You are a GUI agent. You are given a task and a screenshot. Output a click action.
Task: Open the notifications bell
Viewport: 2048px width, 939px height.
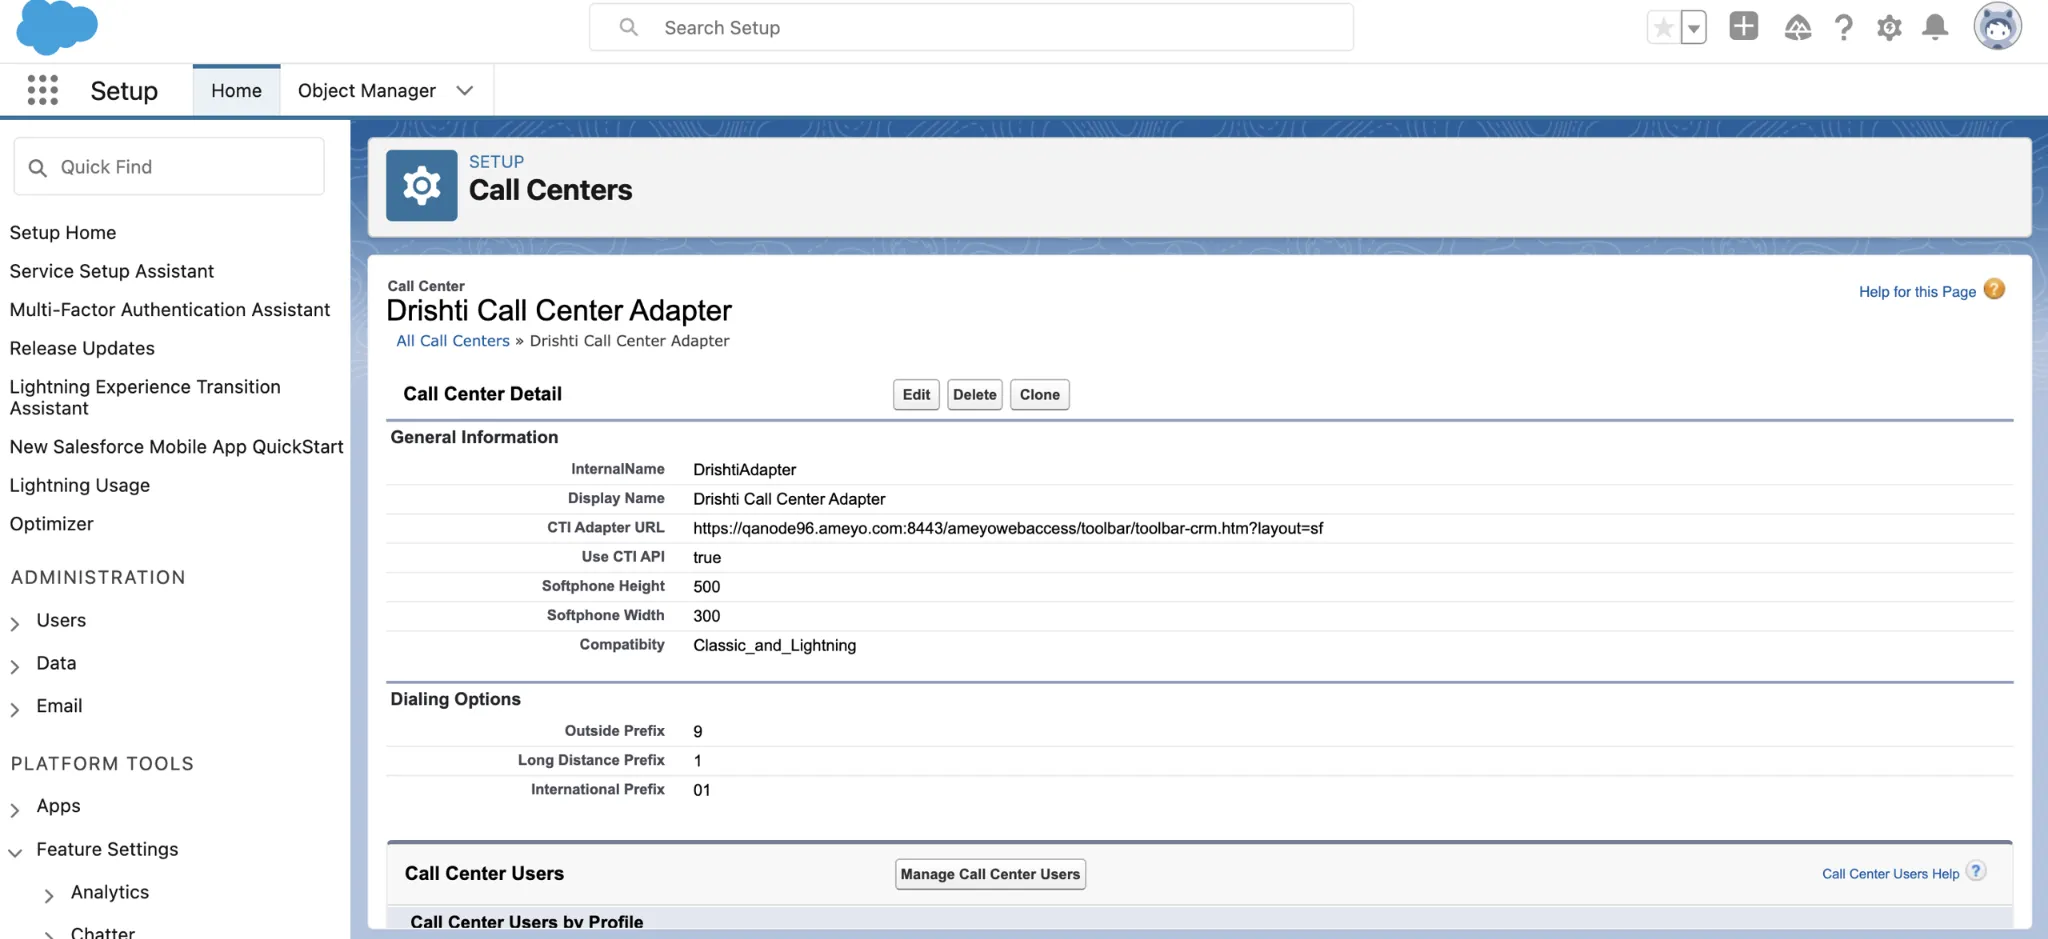[x=1935, y=27]
